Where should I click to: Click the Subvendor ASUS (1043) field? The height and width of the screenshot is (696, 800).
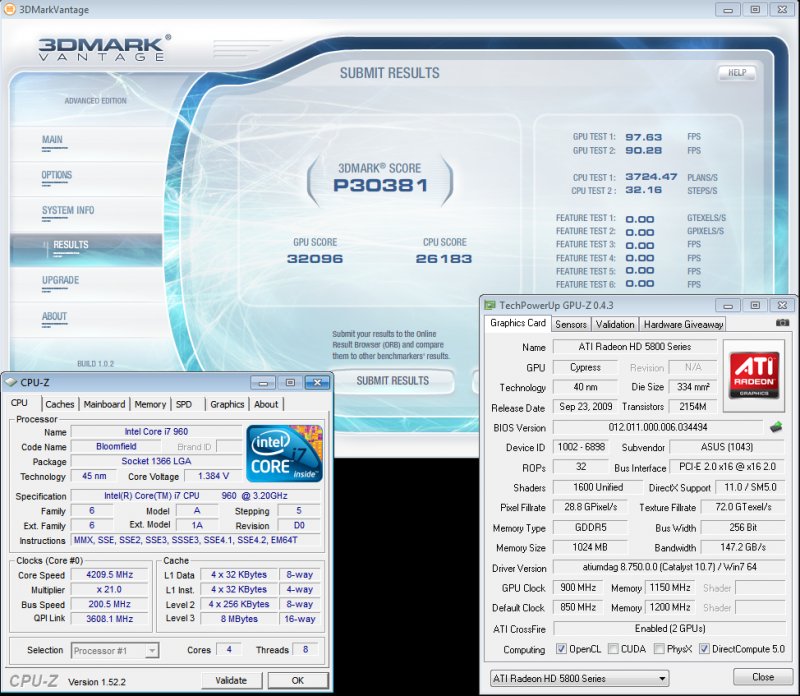(727, 447)
